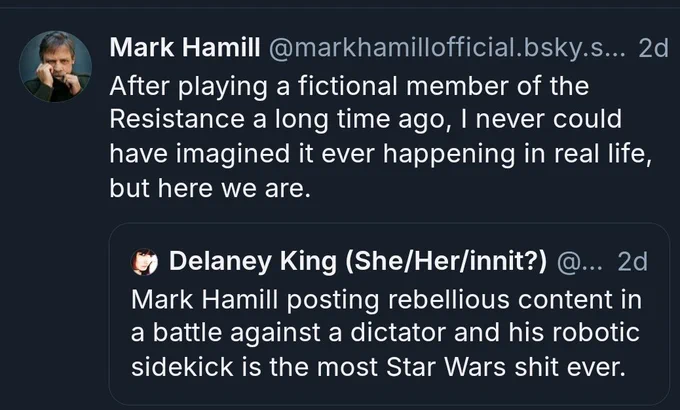Click the line "After playing a fictional member of the"
This screenshot has width=680, height=410.
[349, 86]
